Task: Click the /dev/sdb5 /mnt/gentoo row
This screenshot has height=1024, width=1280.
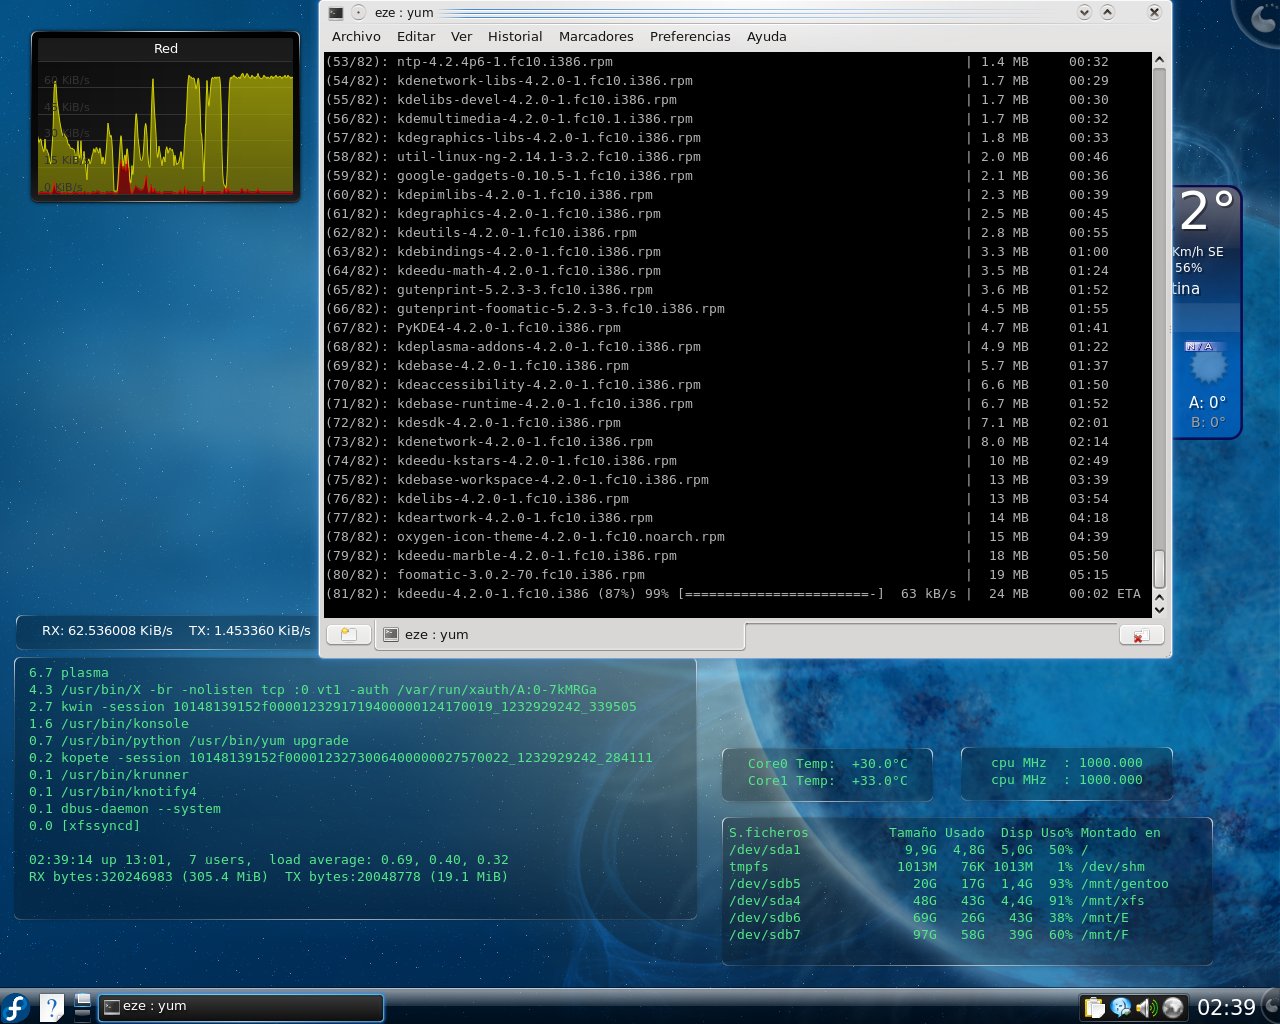Action: point(948,884)
